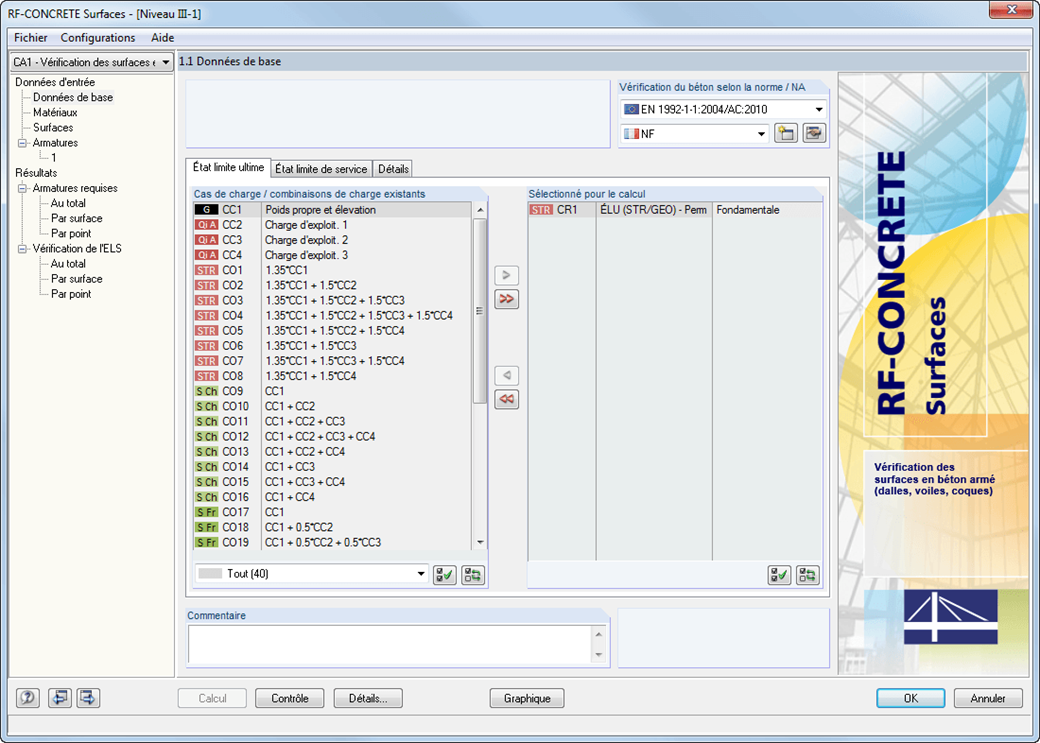Click the Qi A badge of CC2
Viewport: 1040px width, 743px height.
point(206,225)
